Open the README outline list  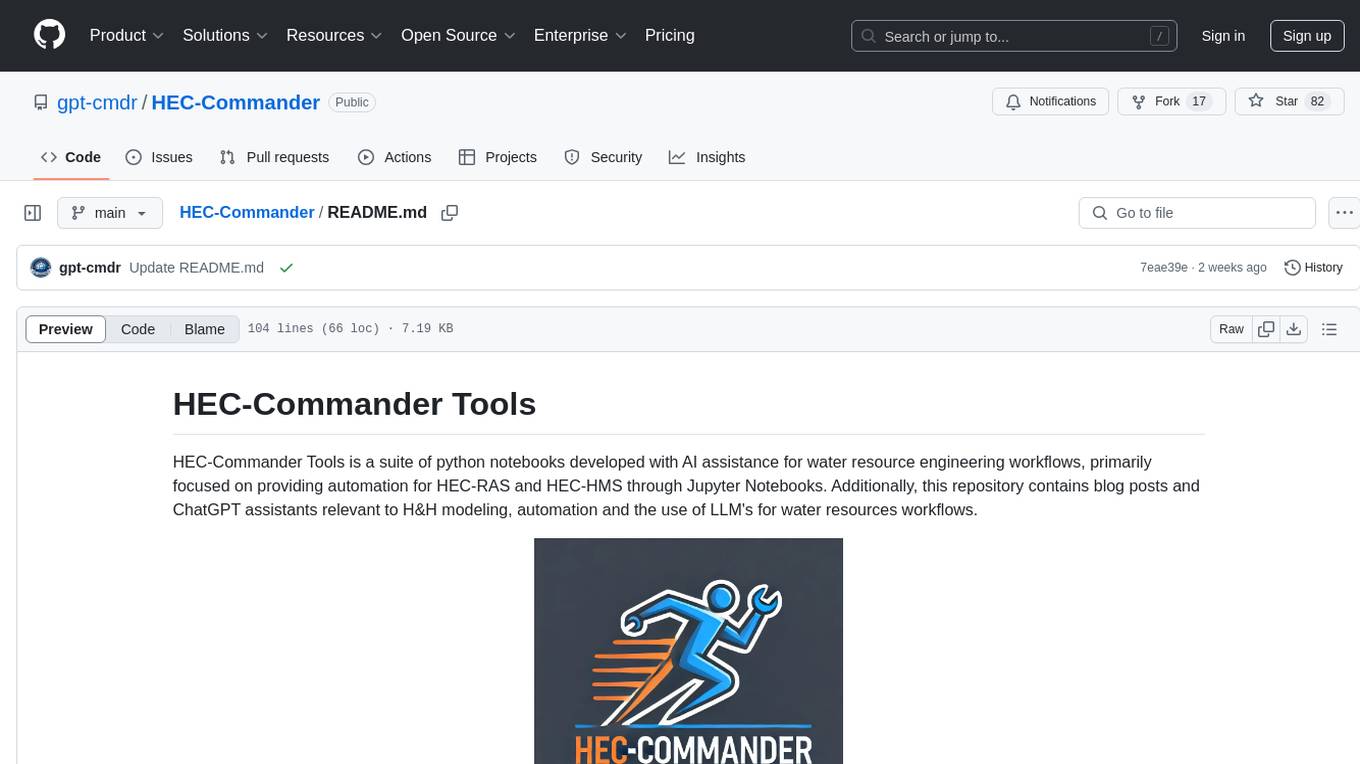coord(1329,329)
